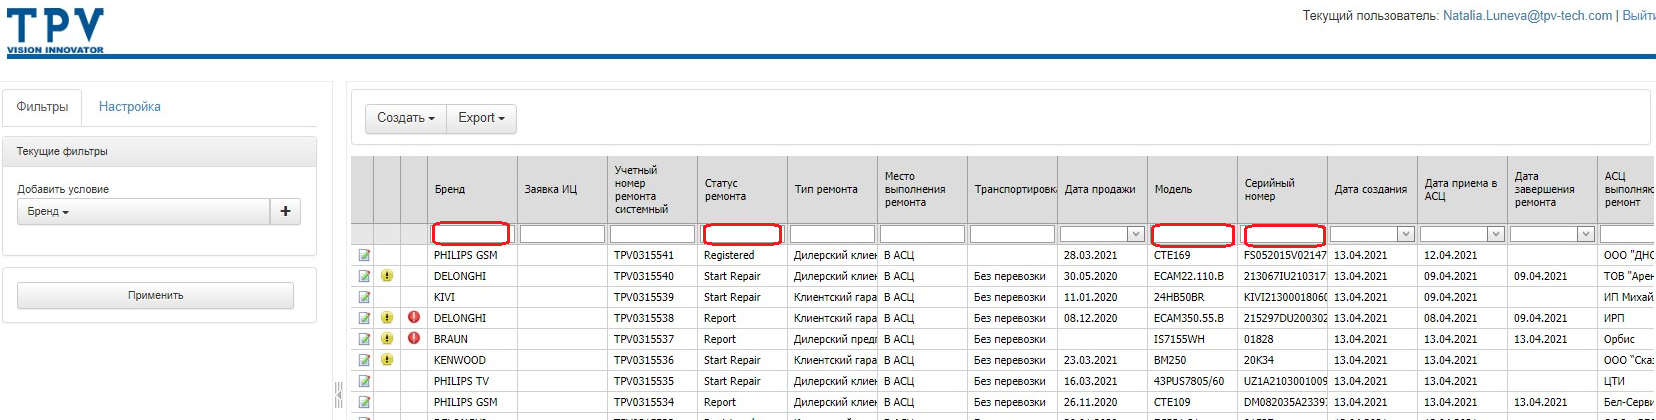Viewport: 1656px width, 420px height.
Task: Open edit icon for repair TPV0315538
Action: (x=364, y=318)
